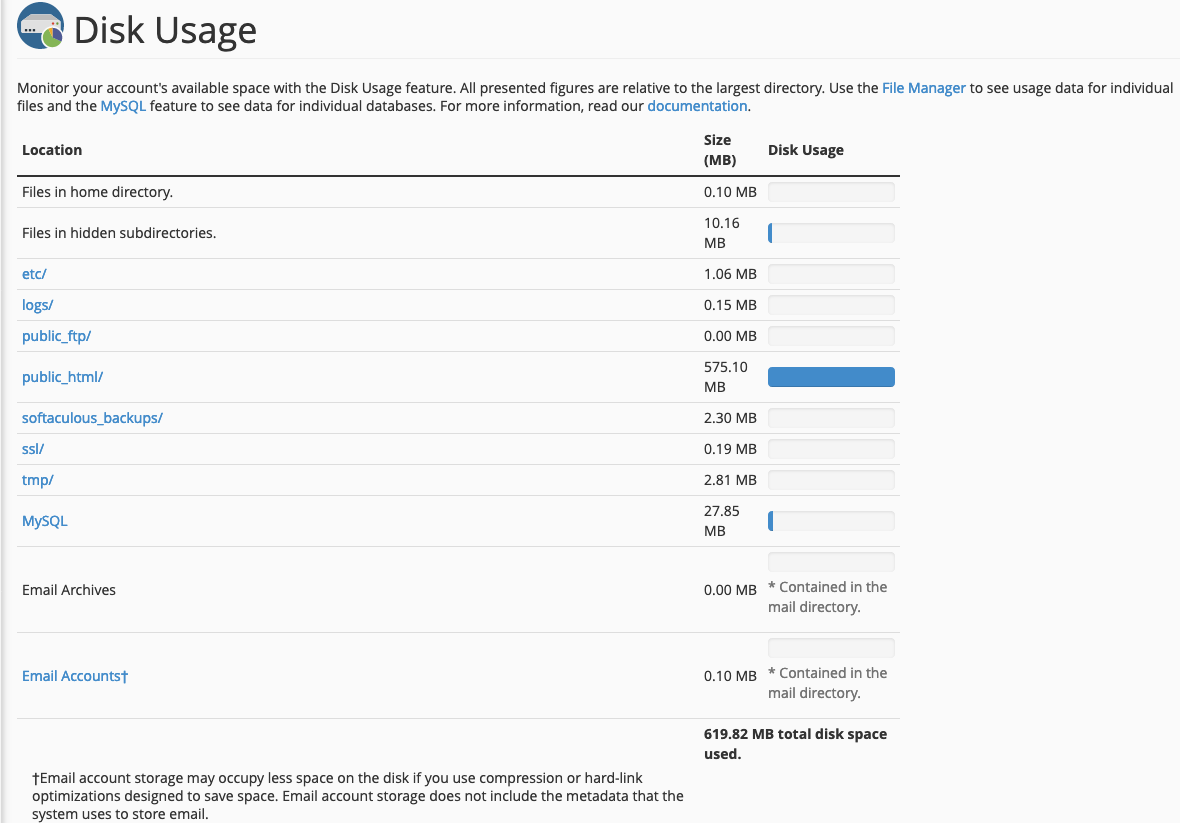The image size is (1180, 823).
Task: Open the softaculous_backups/ directory
Action: pos(92,418)
